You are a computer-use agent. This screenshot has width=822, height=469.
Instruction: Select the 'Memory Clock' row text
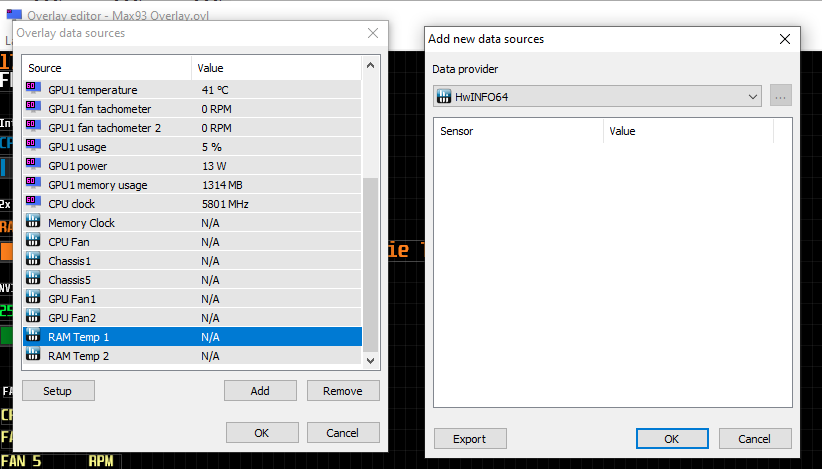tap(81, 223)
